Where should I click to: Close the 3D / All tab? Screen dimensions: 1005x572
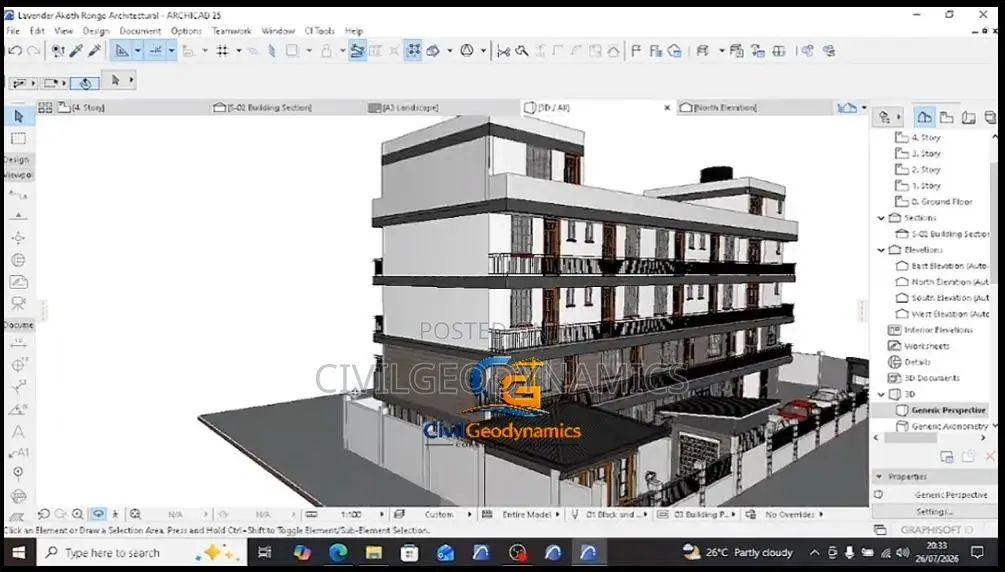(x=667, y=108)
